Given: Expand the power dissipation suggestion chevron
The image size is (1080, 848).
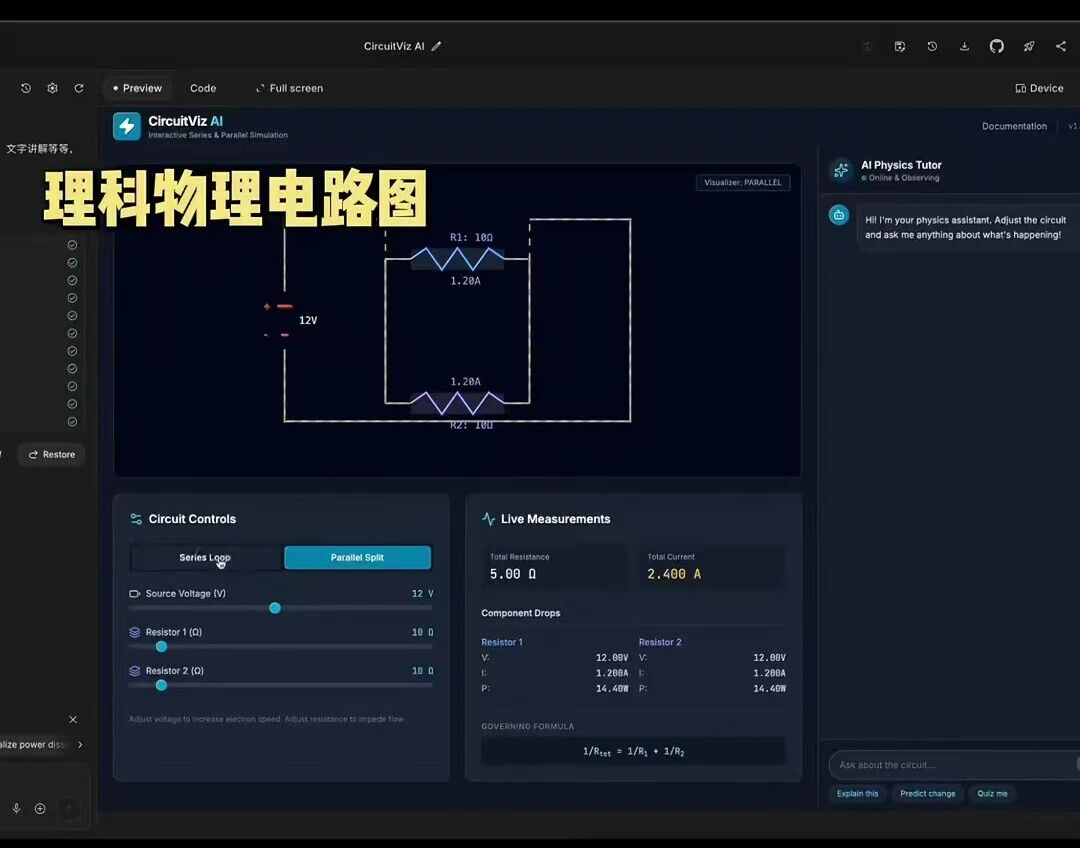Looking at the screenshot, I should click(79, 744).
